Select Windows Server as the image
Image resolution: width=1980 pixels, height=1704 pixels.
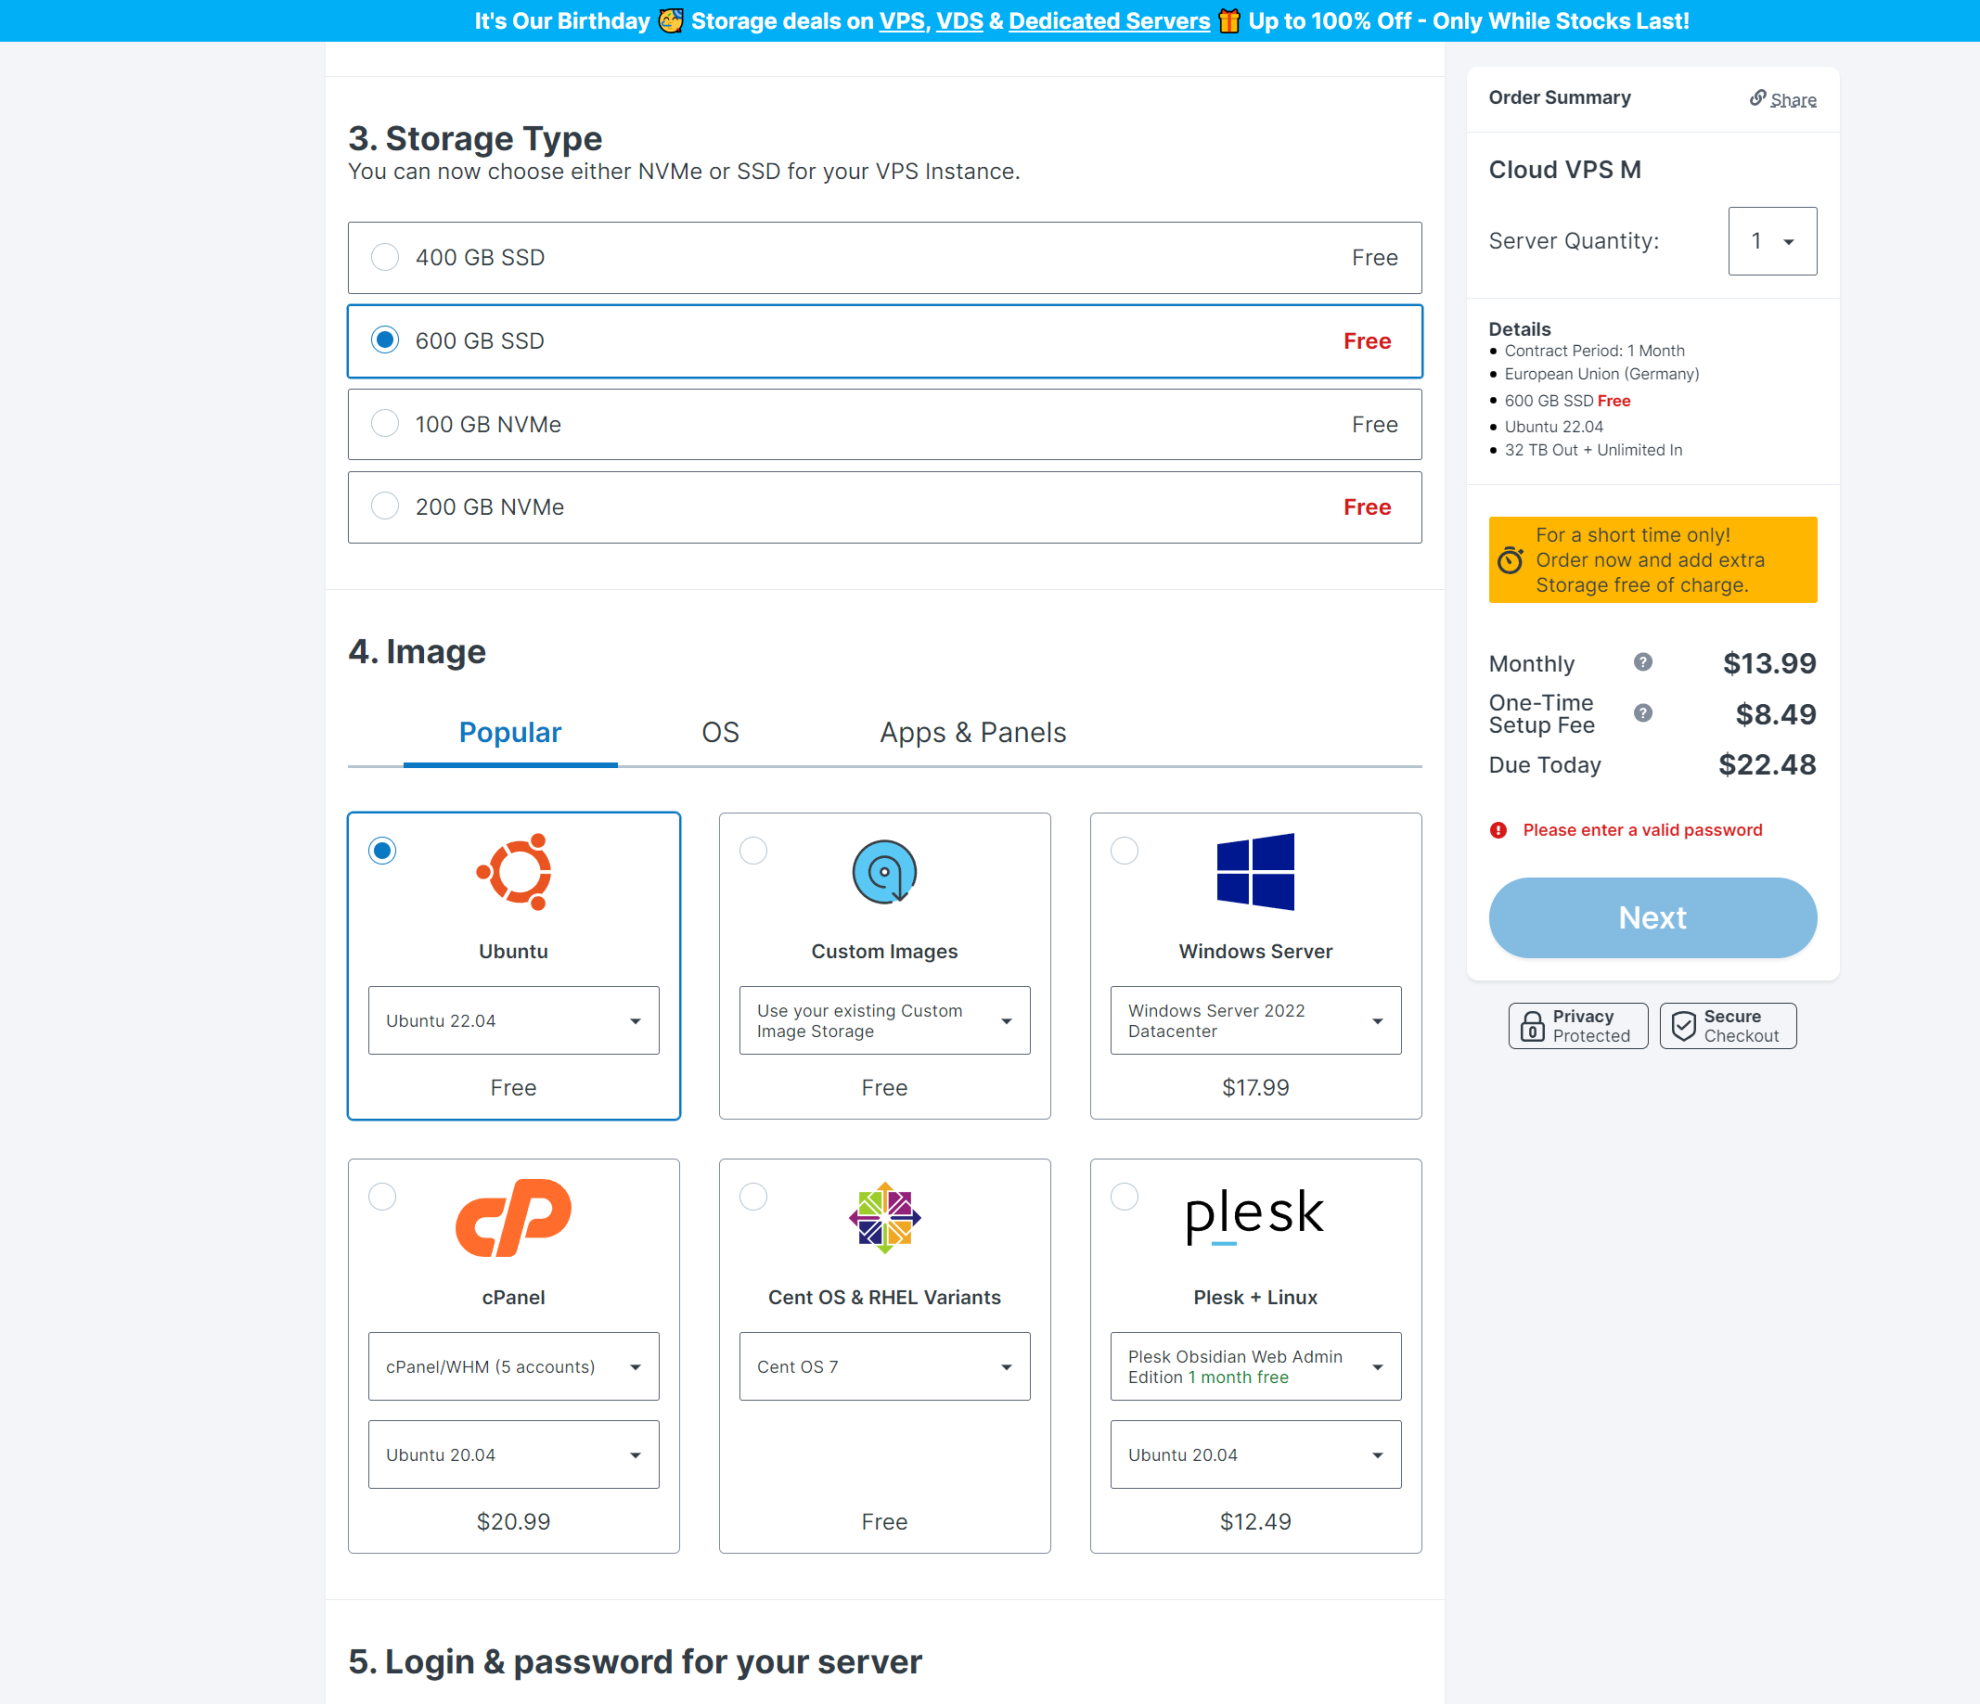pyautogui.click(x=1124, y=850)
